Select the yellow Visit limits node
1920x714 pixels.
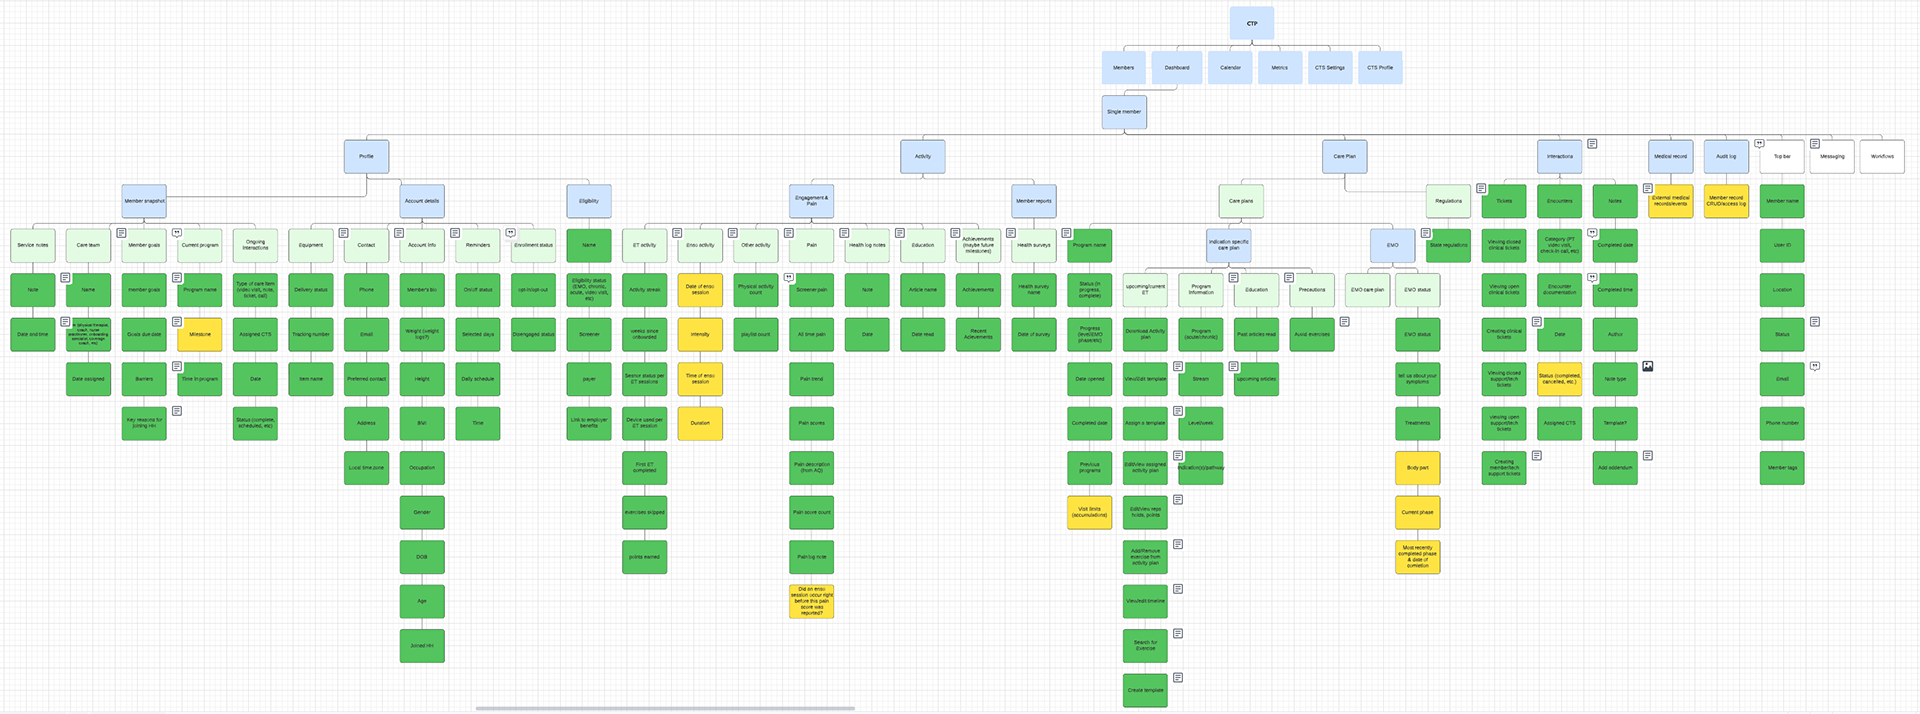pos(1090,513)
